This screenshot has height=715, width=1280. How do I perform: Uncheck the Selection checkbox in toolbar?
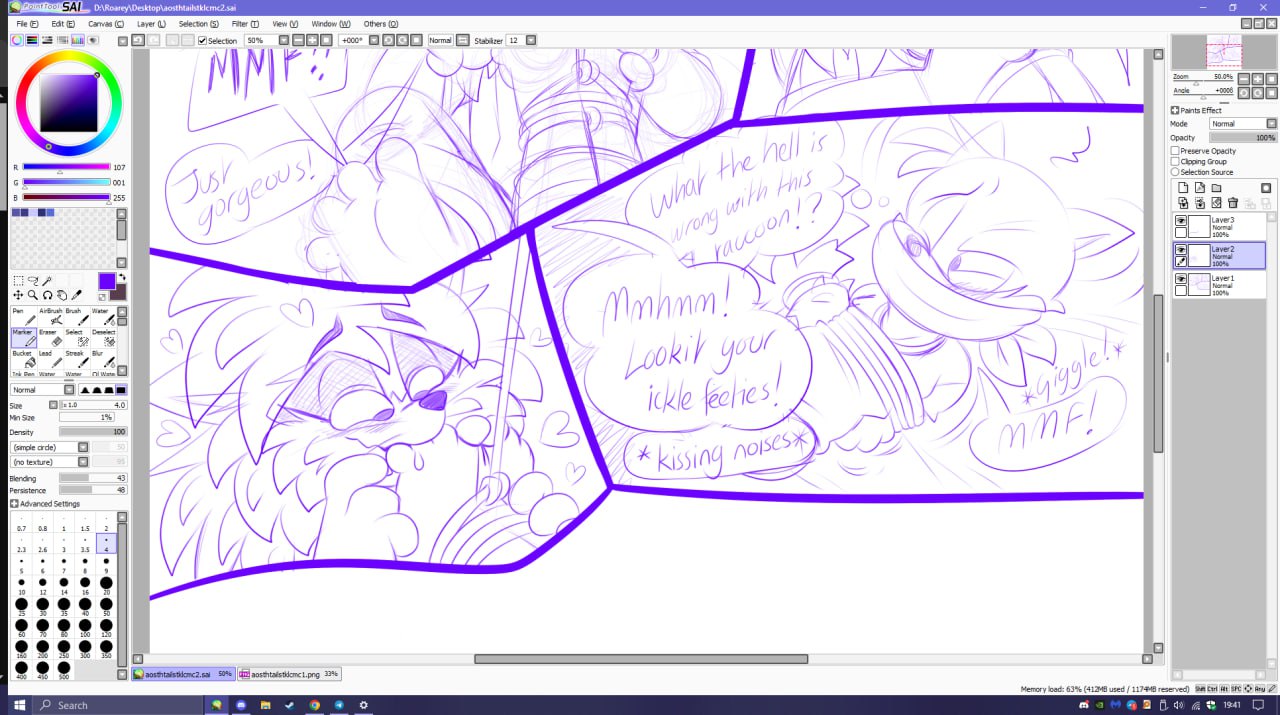pyautogui.click(x=203, y=41)
